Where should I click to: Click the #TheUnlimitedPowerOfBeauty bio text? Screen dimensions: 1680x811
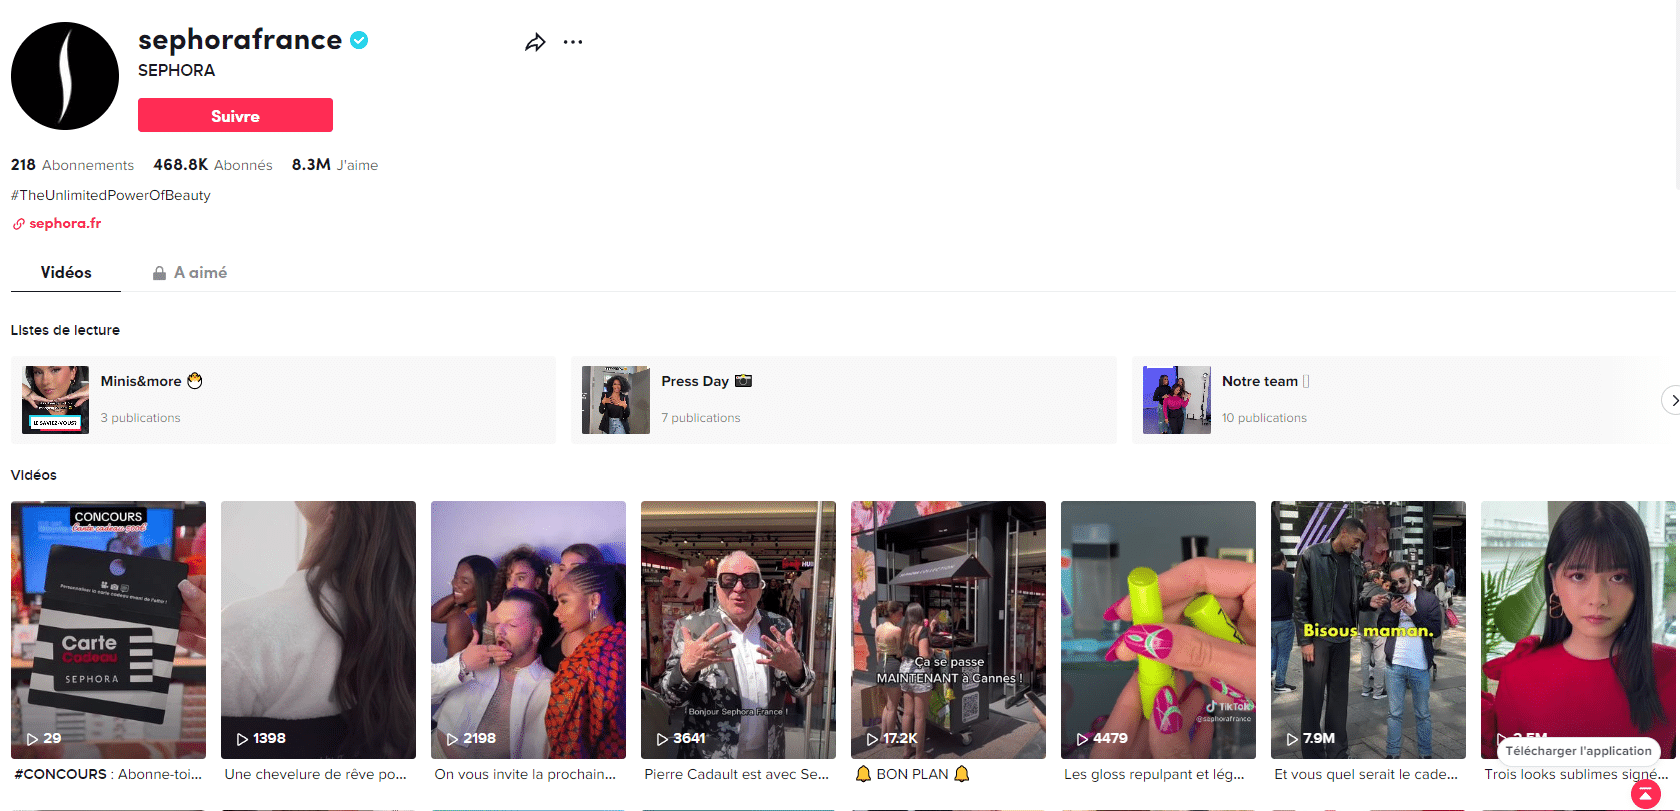111,195
